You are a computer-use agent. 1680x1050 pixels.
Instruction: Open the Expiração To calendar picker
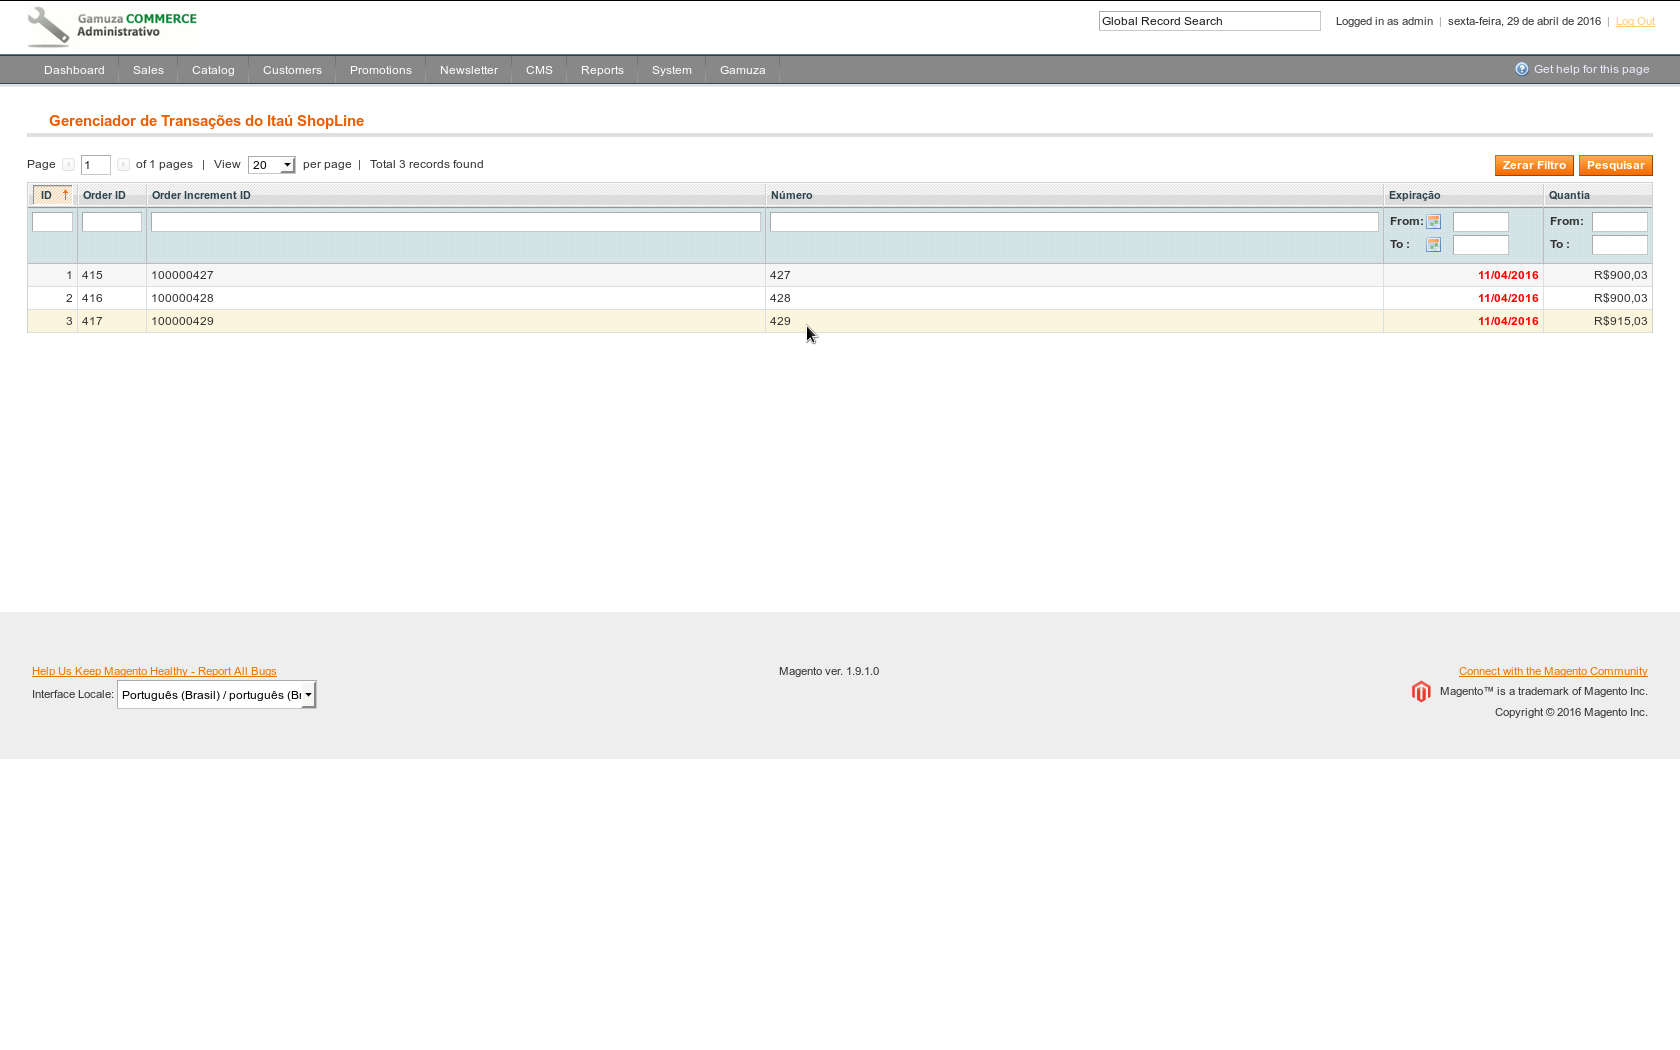pos(1433,245)
